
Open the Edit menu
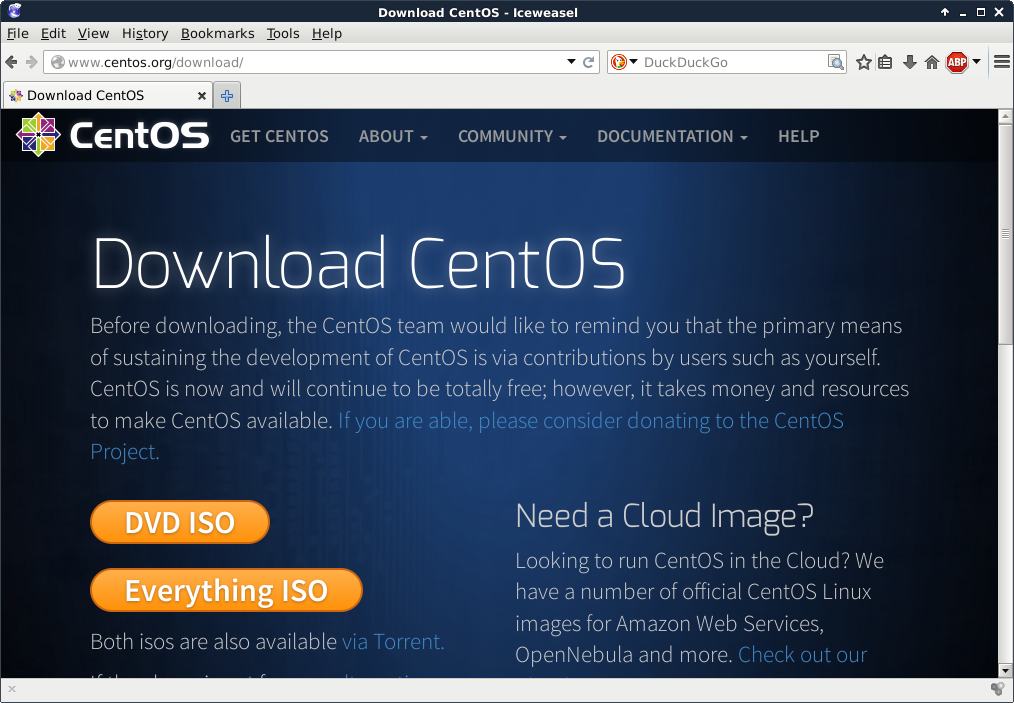coord(53,34)
